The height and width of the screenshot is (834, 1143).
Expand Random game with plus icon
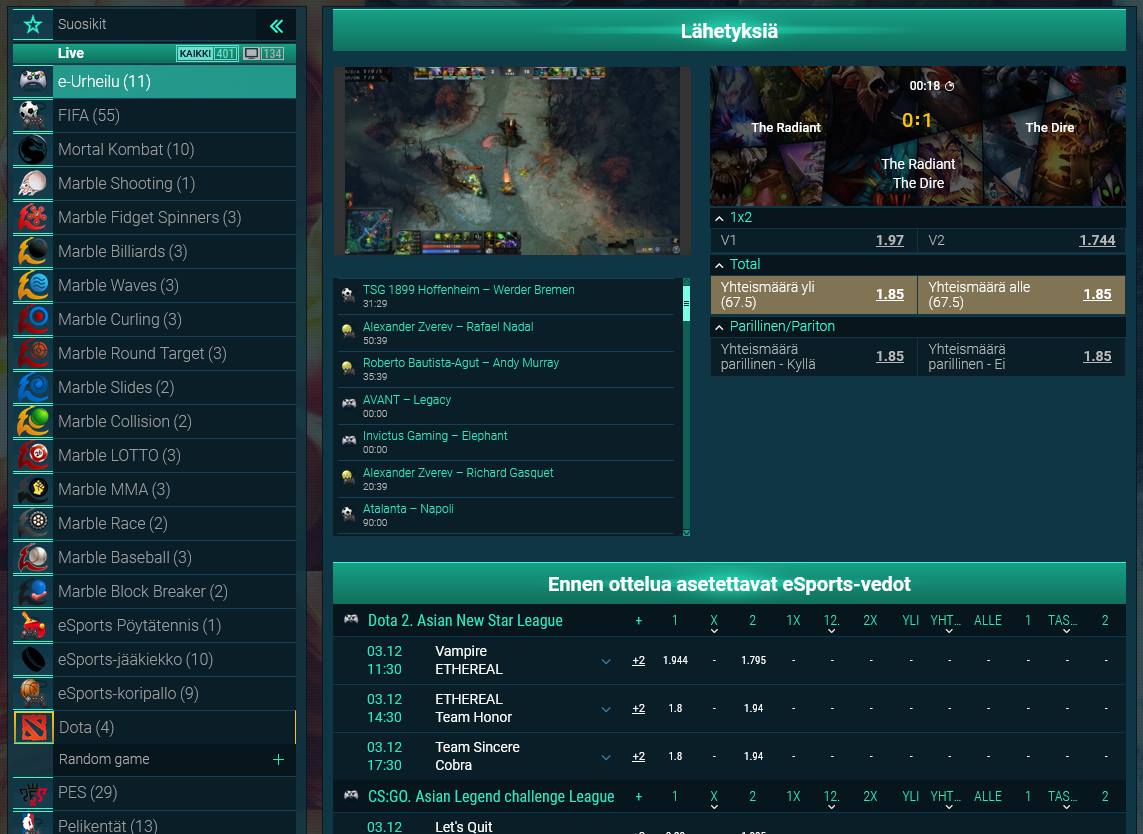pos(278,760)
